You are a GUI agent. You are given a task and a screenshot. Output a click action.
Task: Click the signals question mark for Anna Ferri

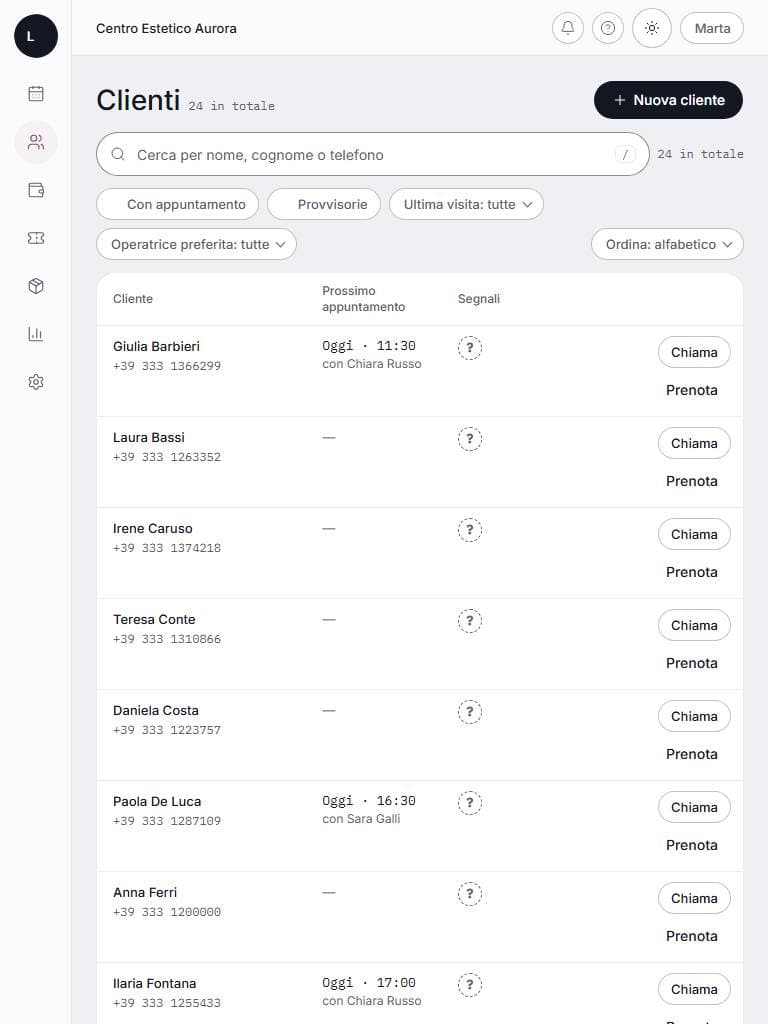[470, 893]
